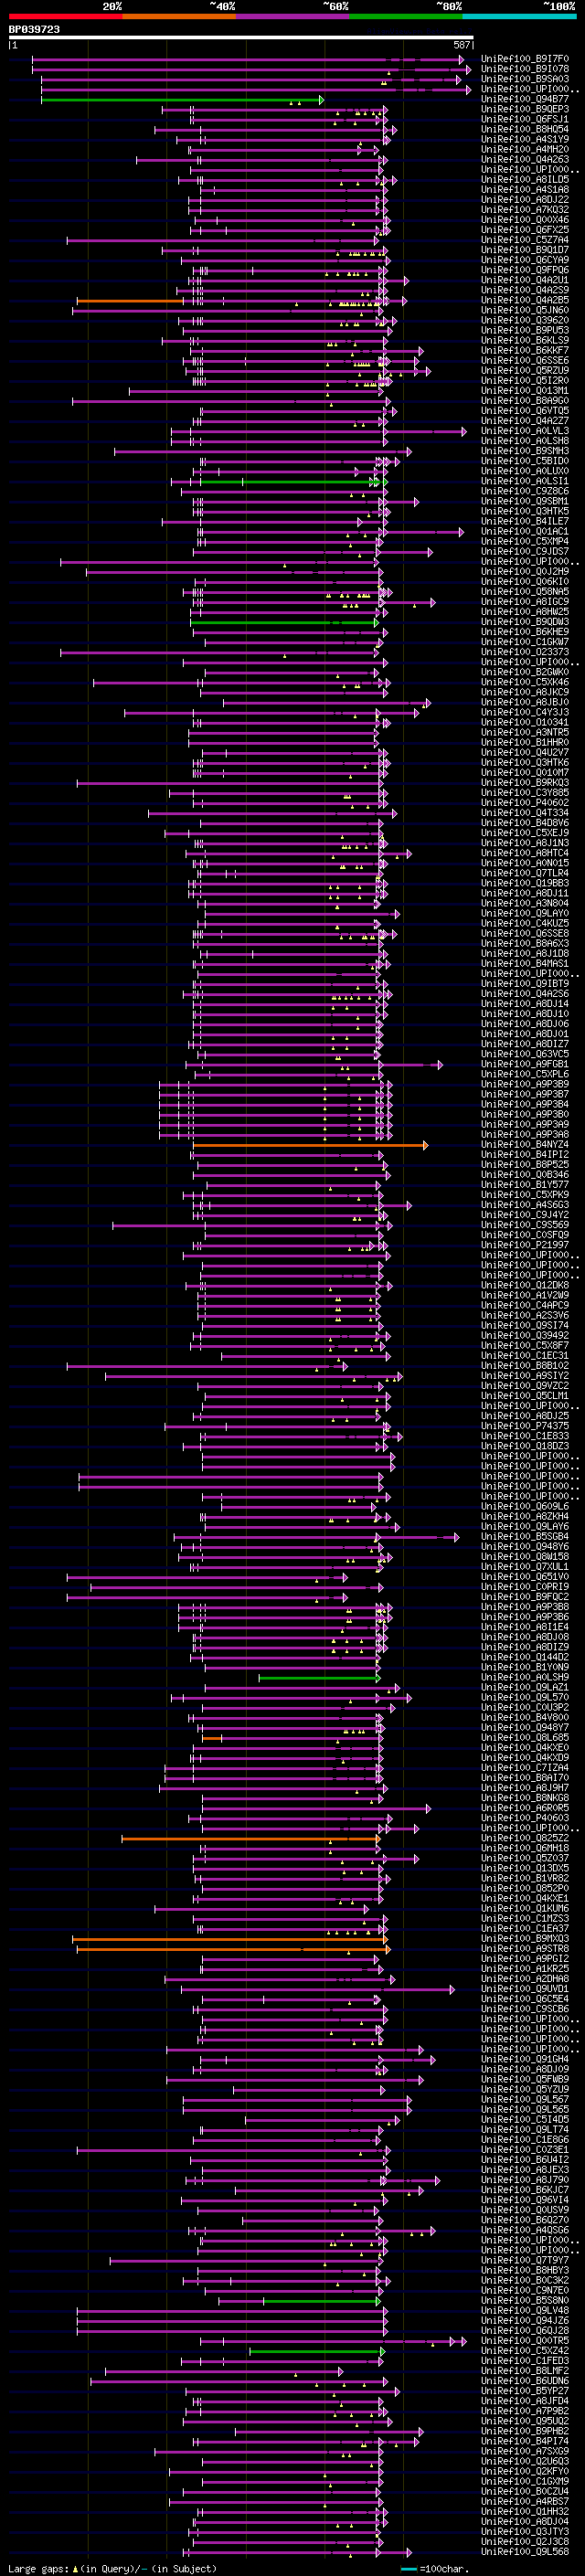Pick the UniRef100_A0LSI1 row label
The height and width of the screenshot is (2576, 585).
[x=525, y=481]
